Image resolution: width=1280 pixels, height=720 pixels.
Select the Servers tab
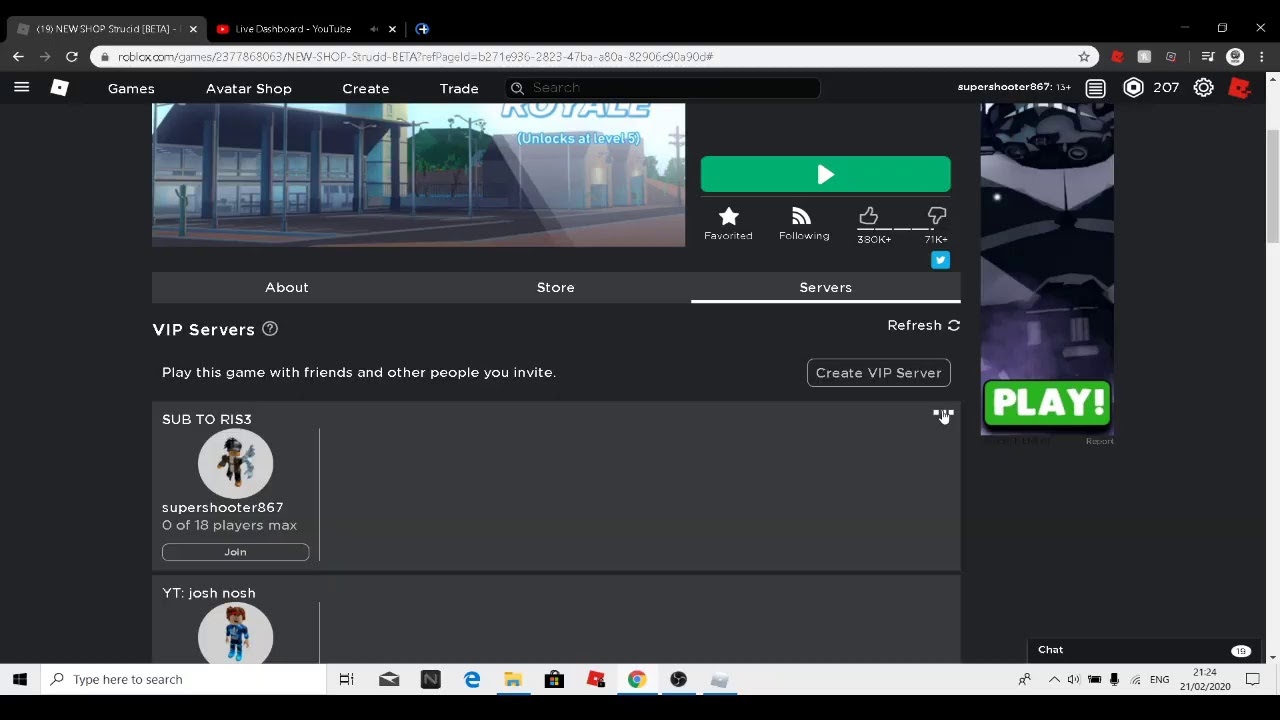pyautogui.click(x=825, y=287)
